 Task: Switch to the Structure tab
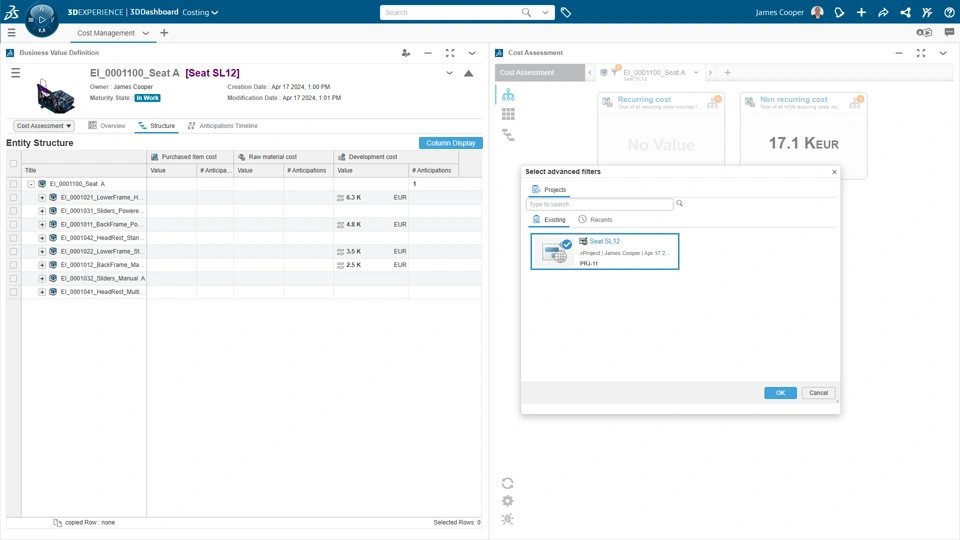pyautogui.click(x=156, y=126)
